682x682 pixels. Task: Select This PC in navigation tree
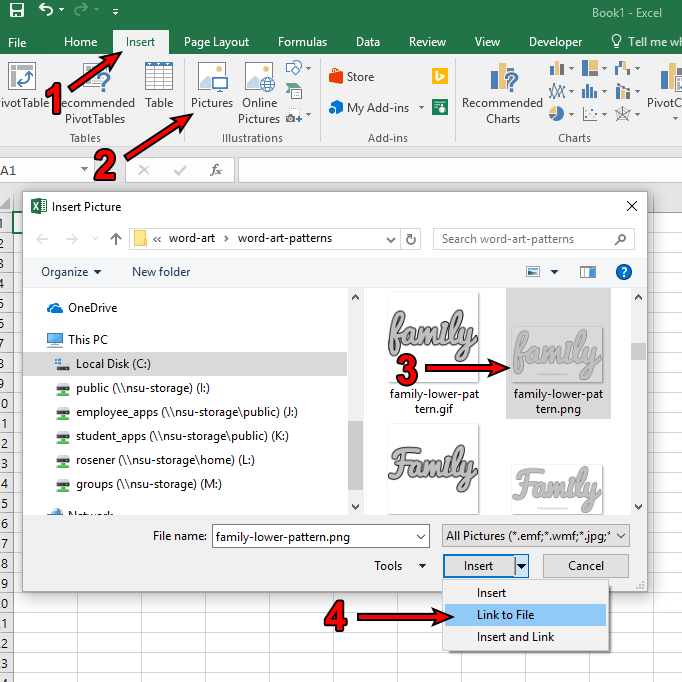[77, 340]
